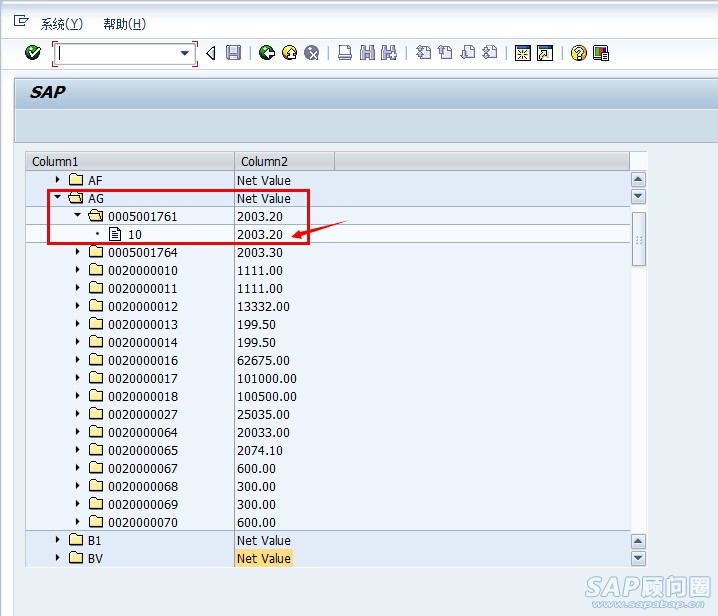
Task: Click the green checkmark Enter icon
Action: [33, 53]
